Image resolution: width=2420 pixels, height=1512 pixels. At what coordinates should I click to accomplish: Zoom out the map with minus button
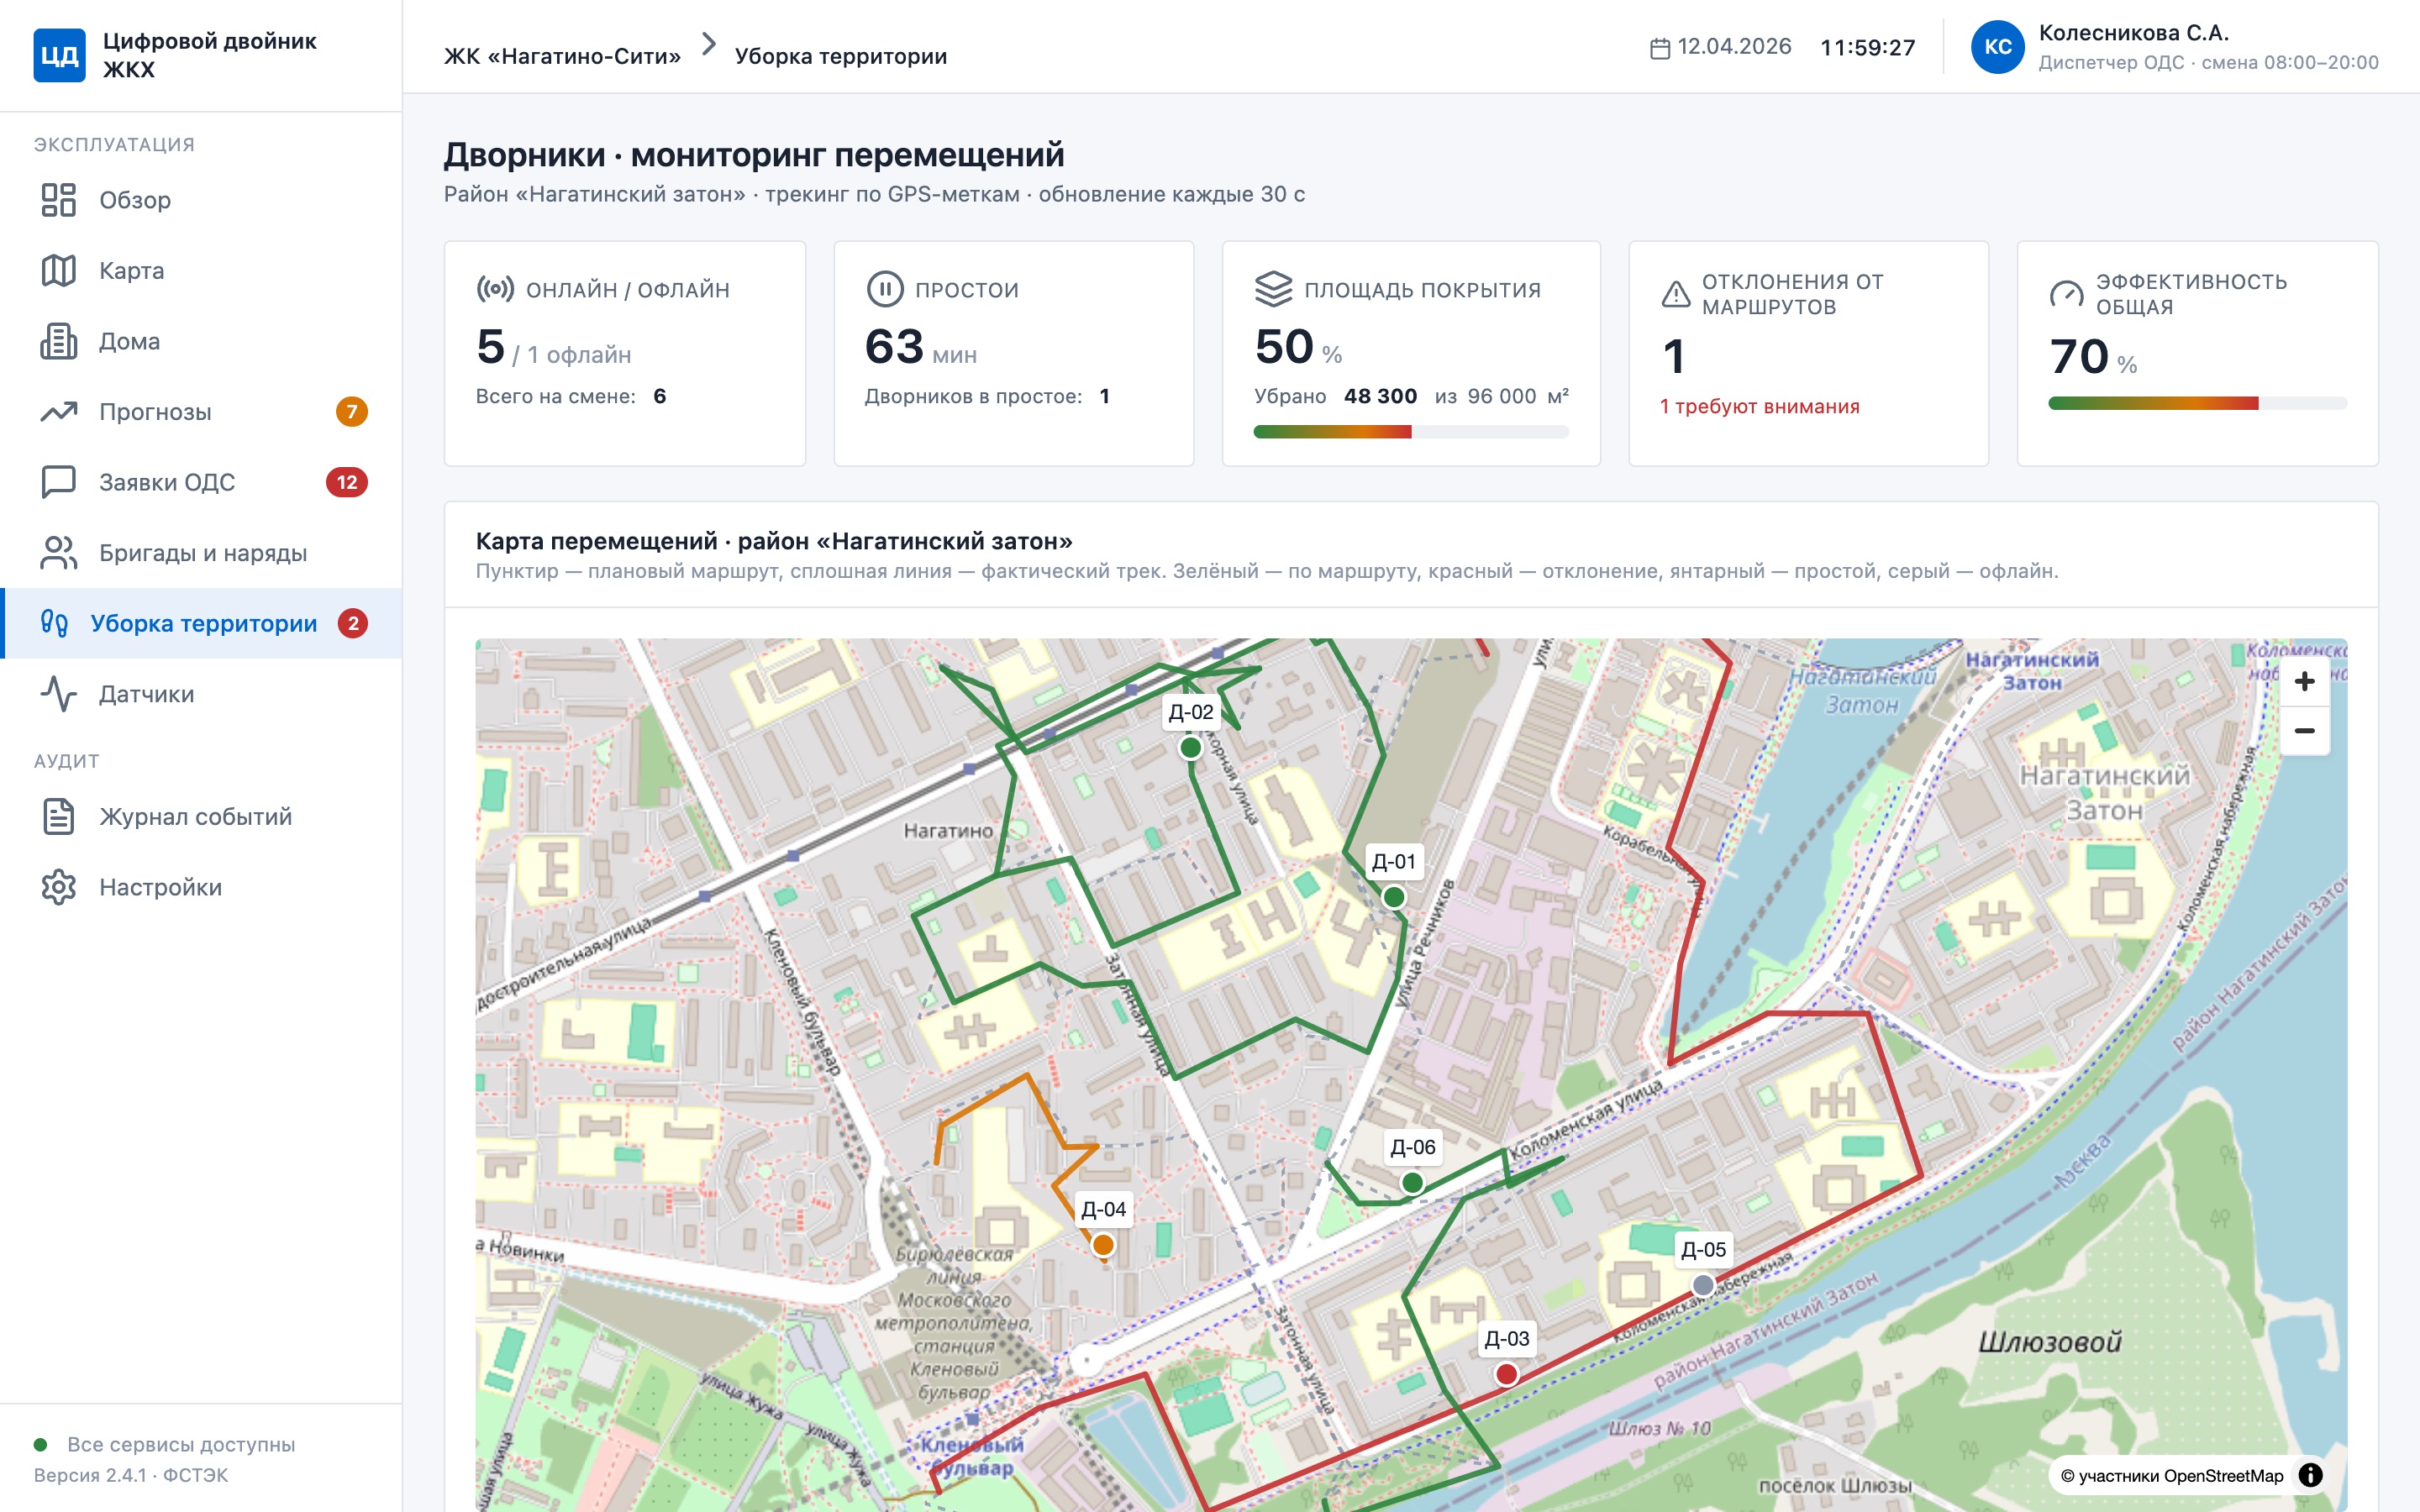pyautogui.click(x=2305, y=731)
